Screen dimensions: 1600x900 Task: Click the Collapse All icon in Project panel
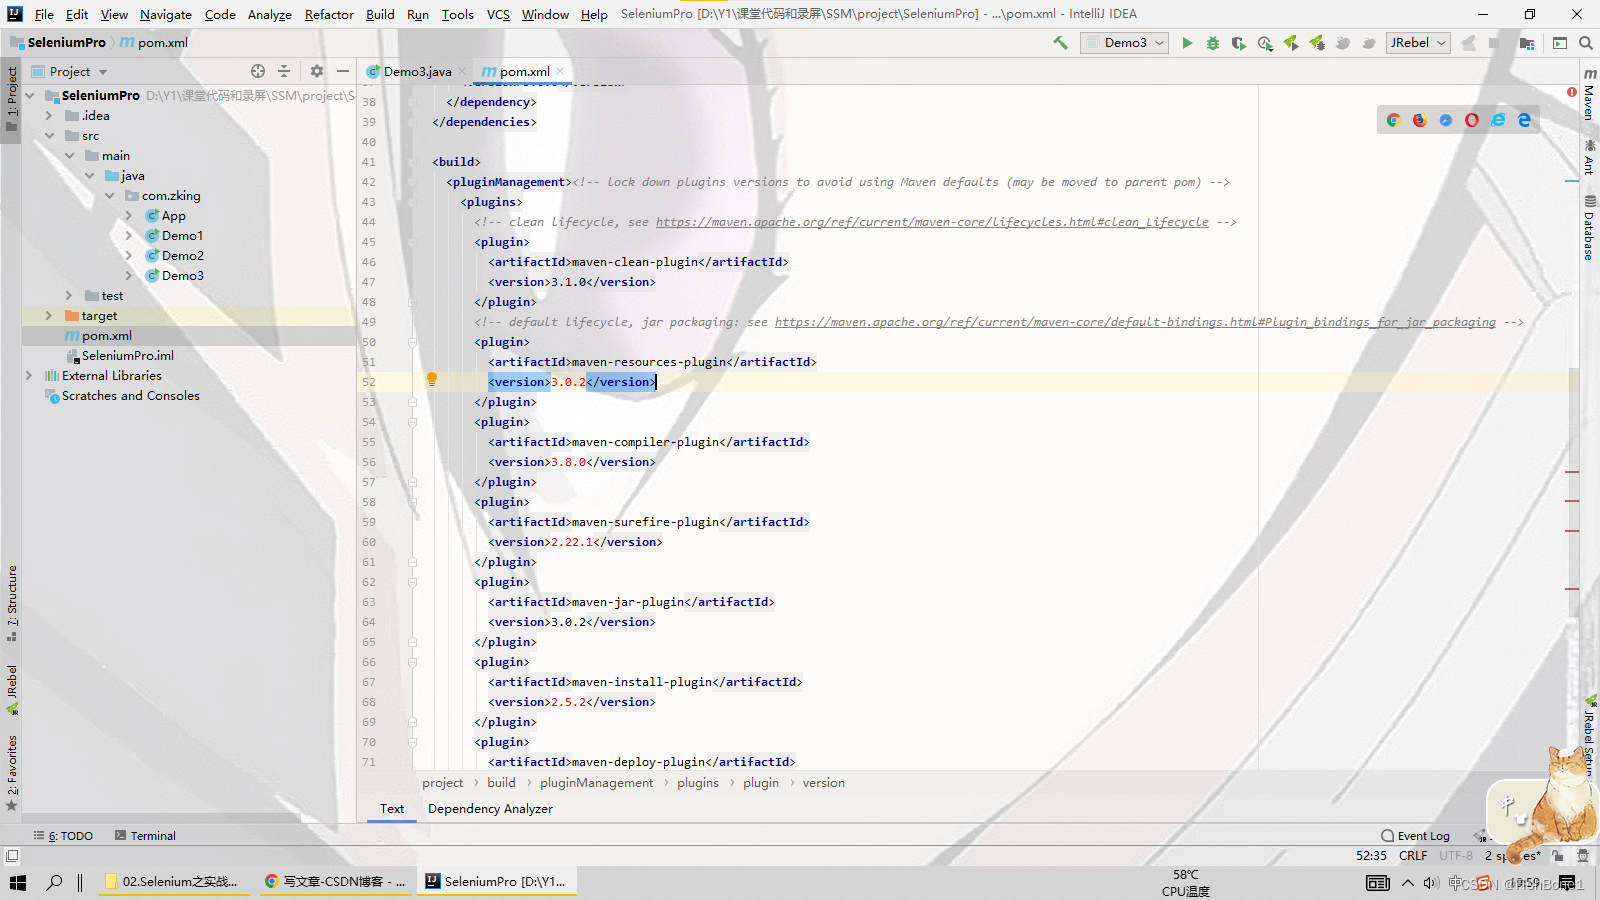pos(284,71)
